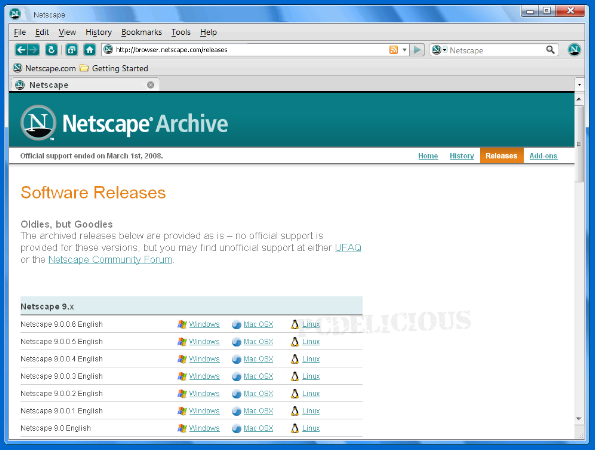The width and height of the screenshot is (595, 450).
Task: Click the title bar Netscape icon
Action: (x=15, y=14)
